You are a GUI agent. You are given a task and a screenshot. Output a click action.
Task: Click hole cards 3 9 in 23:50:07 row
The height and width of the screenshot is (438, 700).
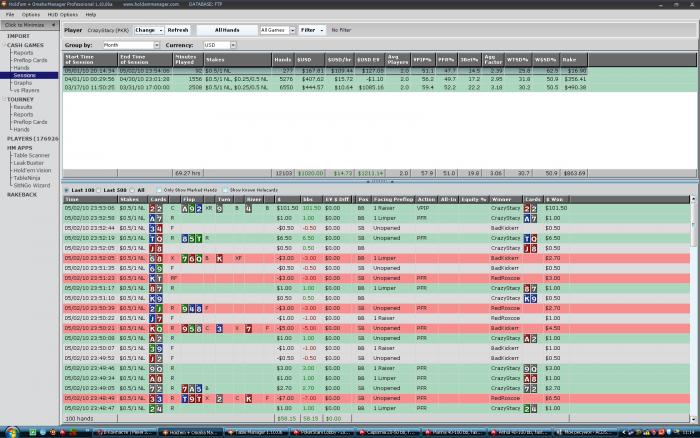tap(155, 348)
